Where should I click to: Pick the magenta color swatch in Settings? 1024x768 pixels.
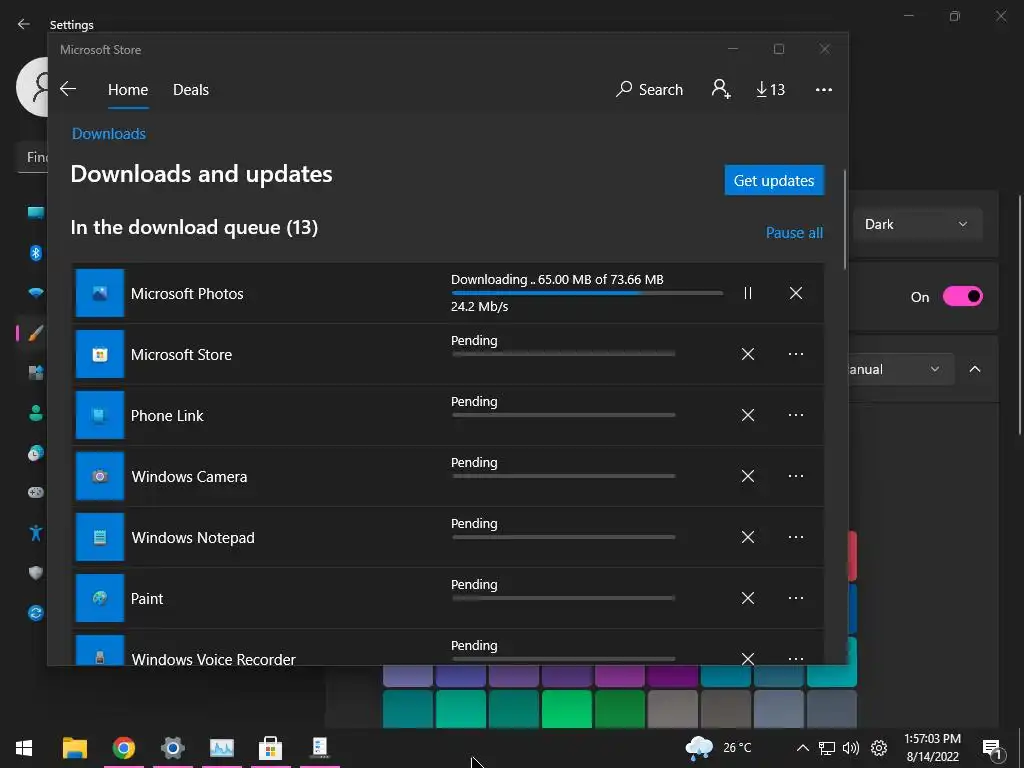coord(619,677)
